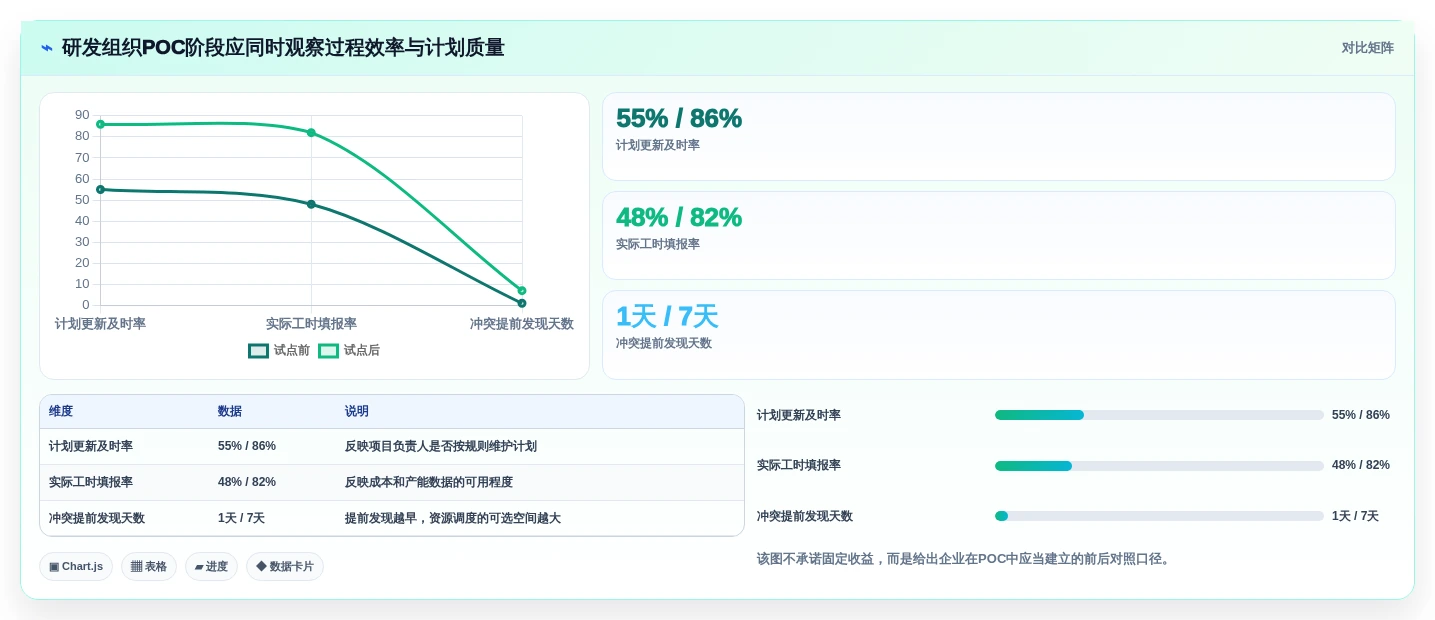The width and height of the screenshot is (1435, 620).
Task: Click the 数据 table column header
Action: [230, 412]
